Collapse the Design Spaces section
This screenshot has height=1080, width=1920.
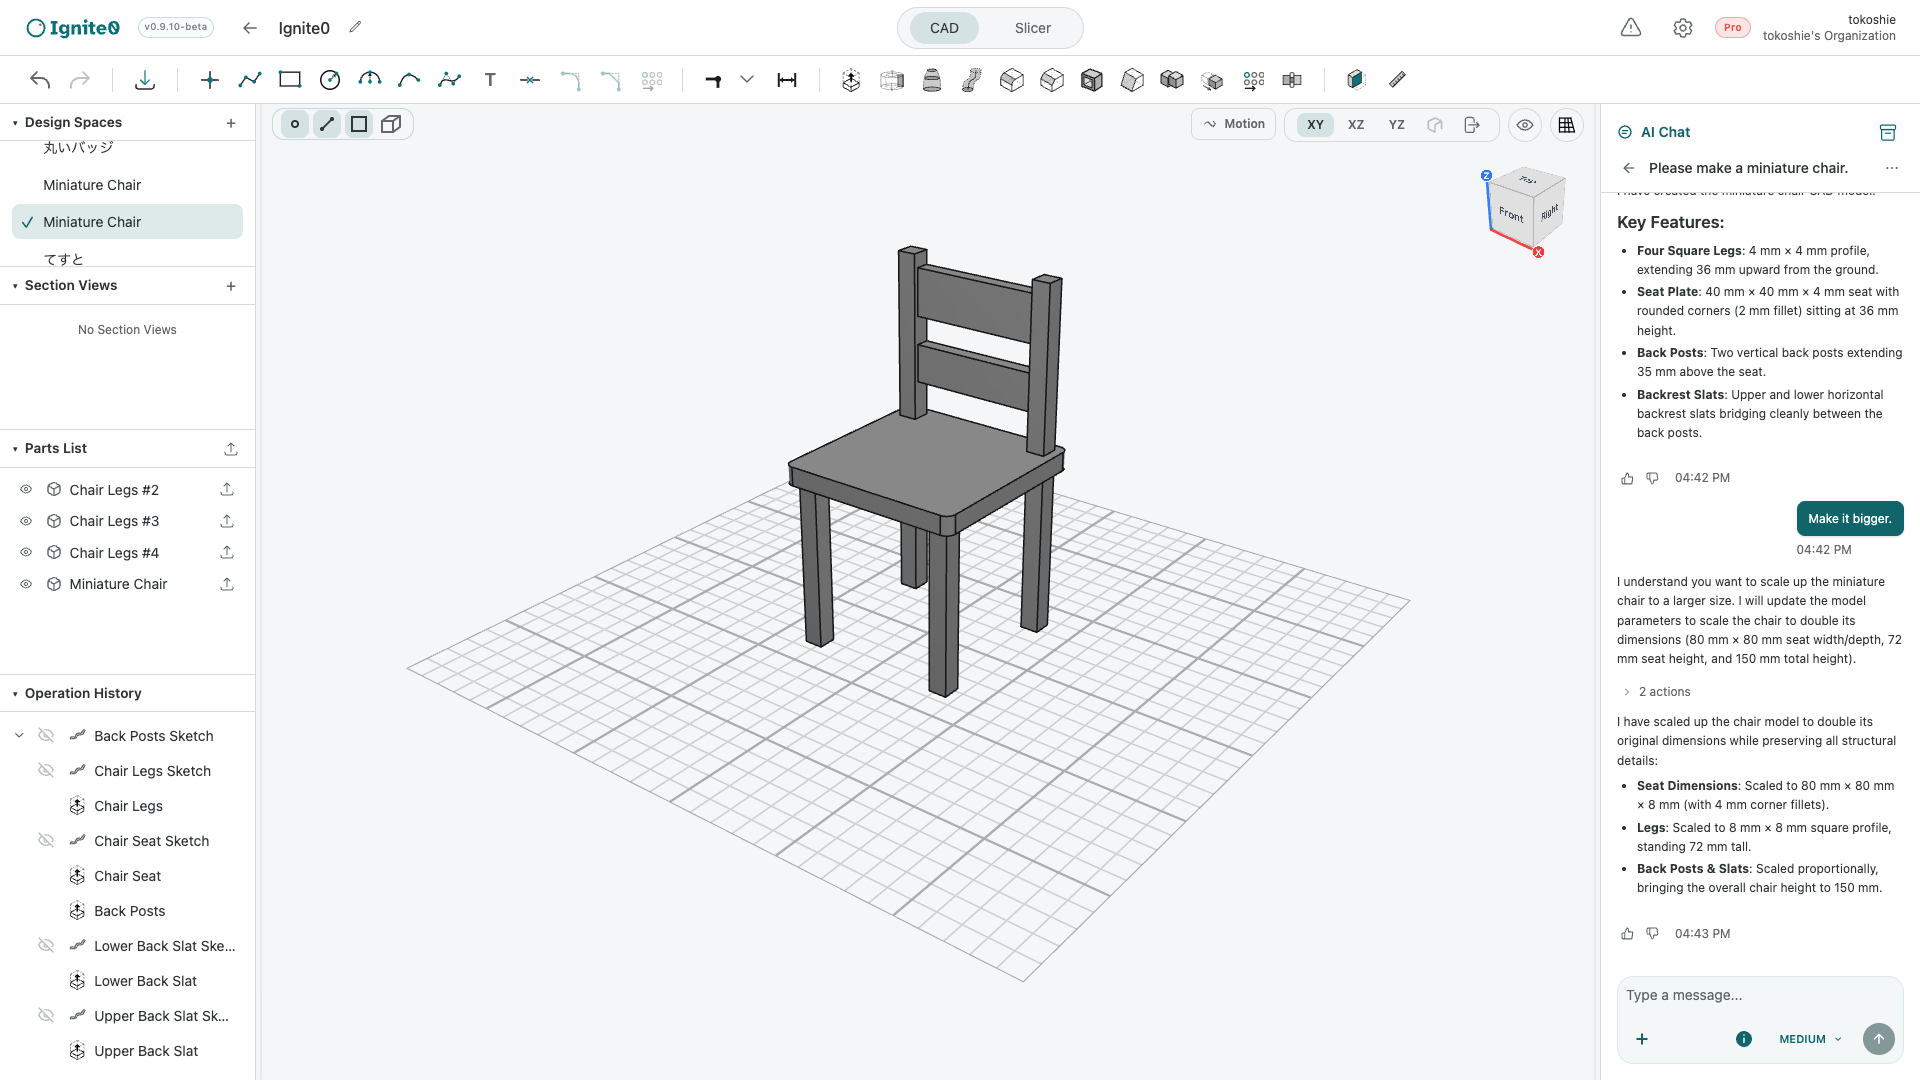pyautogui.click(x=15, y=123)
